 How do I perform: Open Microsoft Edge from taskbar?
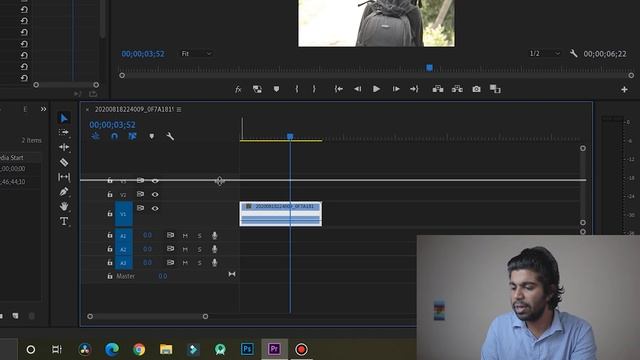click(x=112, y=349)
